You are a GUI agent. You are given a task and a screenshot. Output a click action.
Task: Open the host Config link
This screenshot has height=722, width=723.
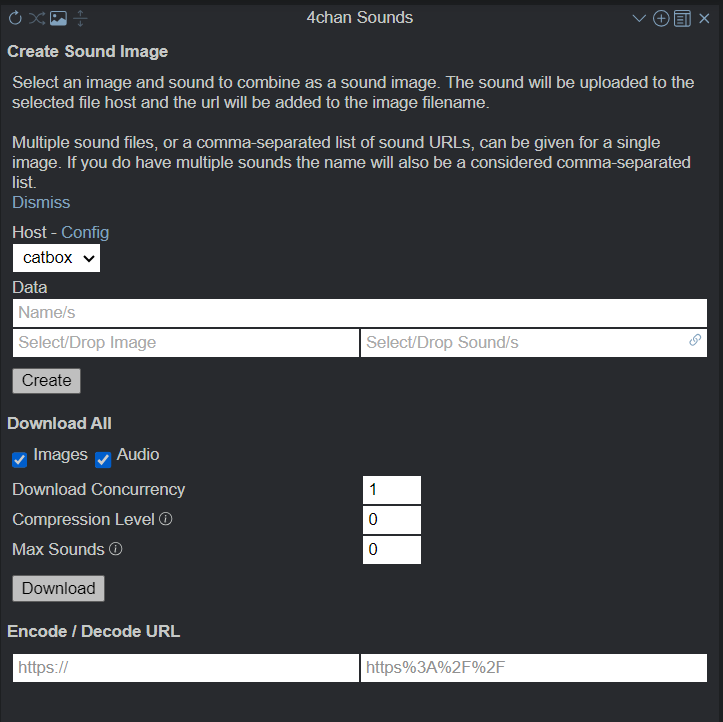[x=85, y=232]
